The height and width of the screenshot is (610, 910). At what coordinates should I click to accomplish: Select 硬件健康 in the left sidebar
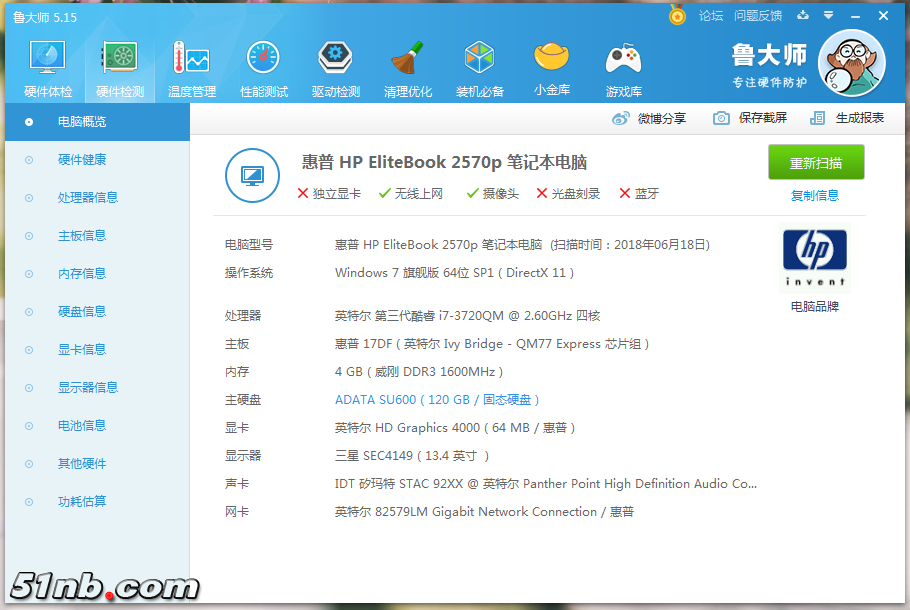click(x=81, y=160)
